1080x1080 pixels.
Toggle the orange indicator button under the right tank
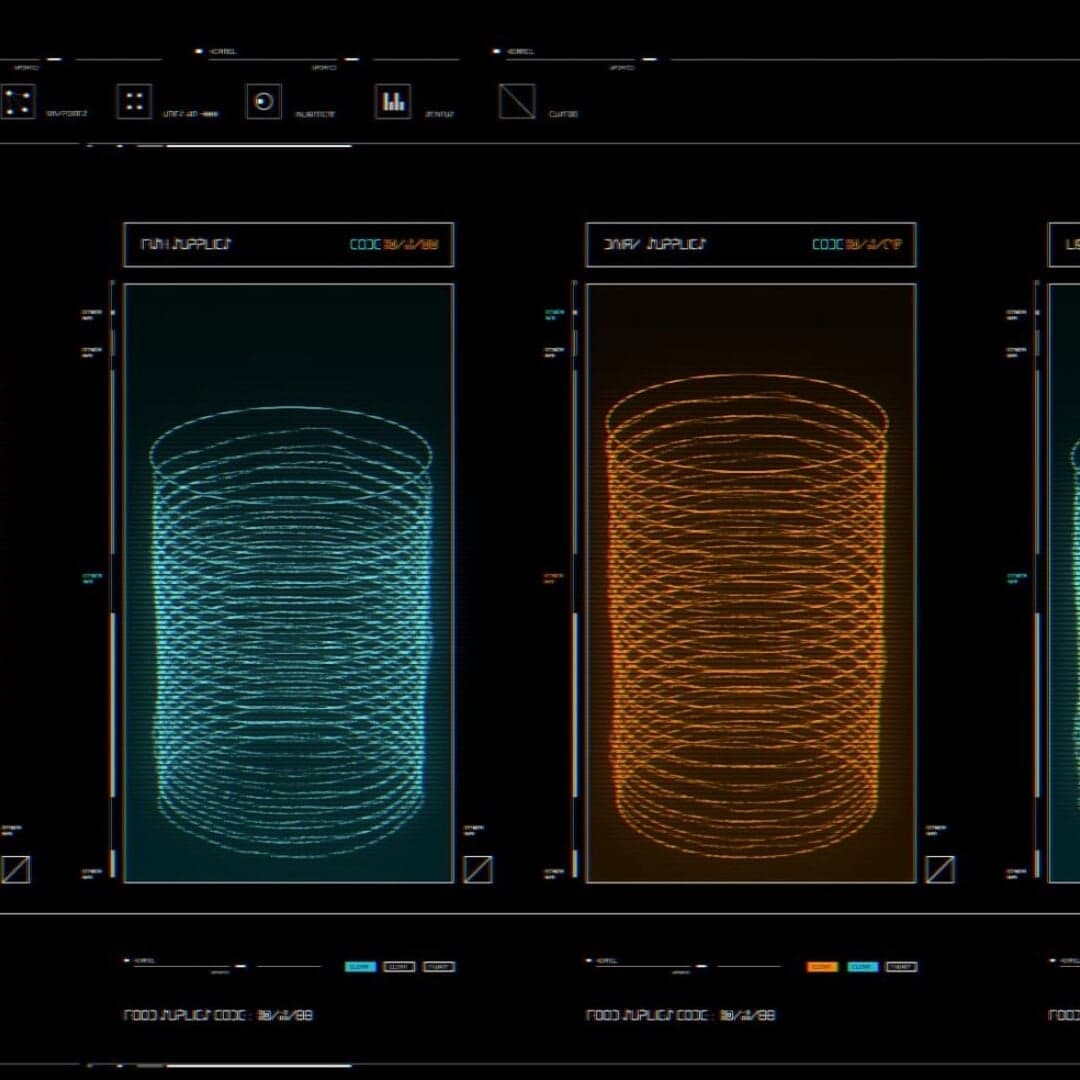[x=822, y=967]
